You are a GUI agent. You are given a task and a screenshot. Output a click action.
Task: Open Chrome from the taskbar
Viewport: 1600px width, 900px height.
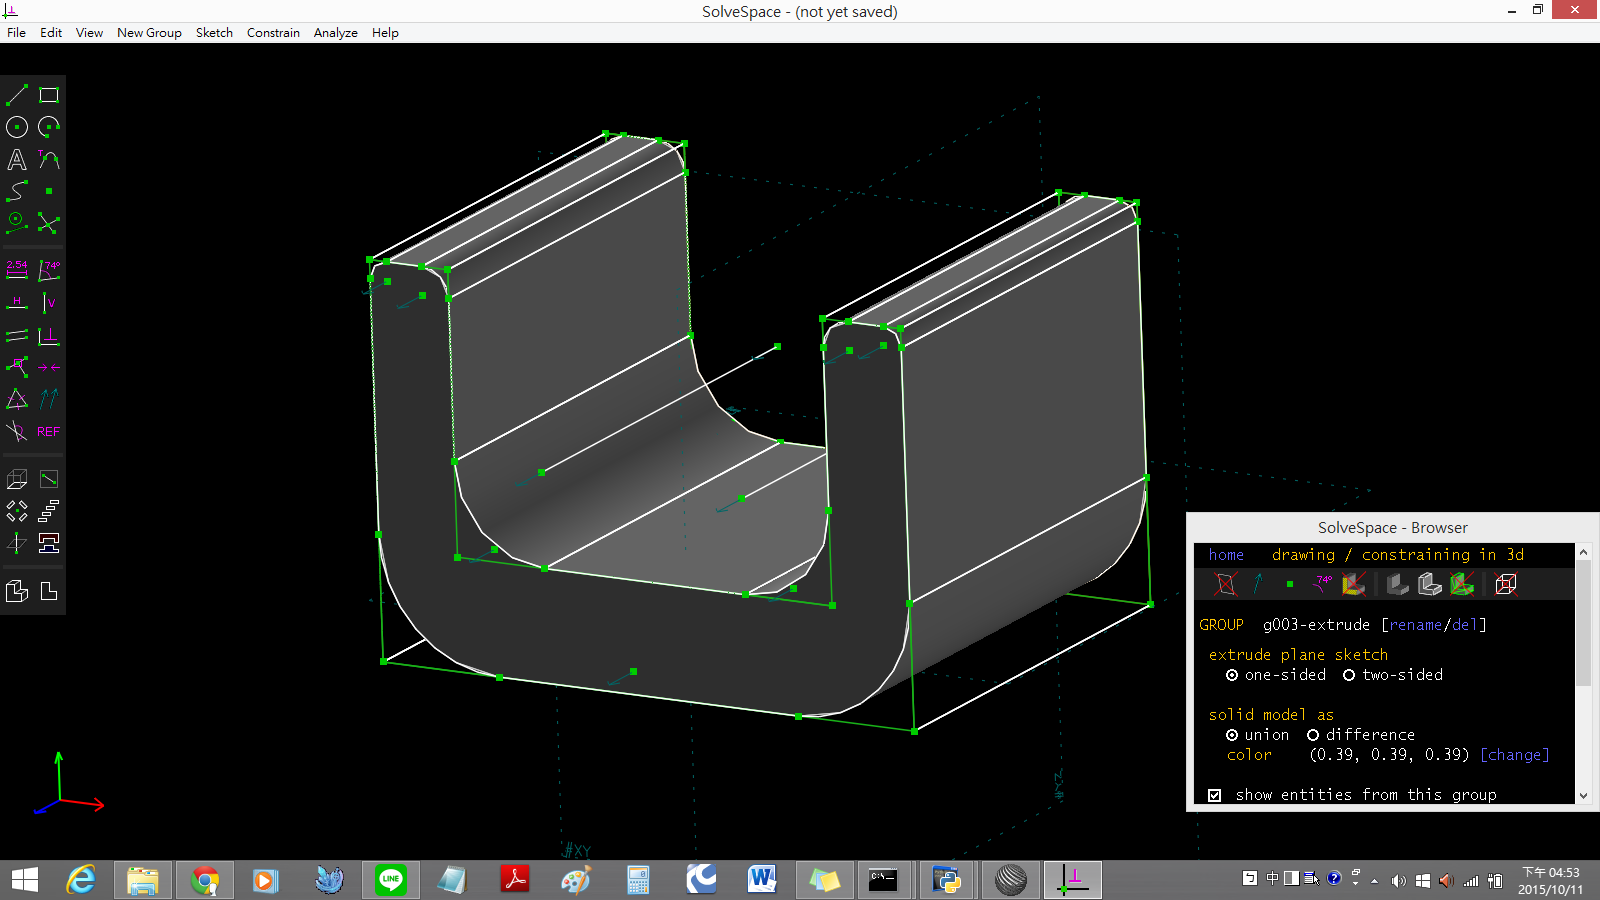[x=205, y=880]
